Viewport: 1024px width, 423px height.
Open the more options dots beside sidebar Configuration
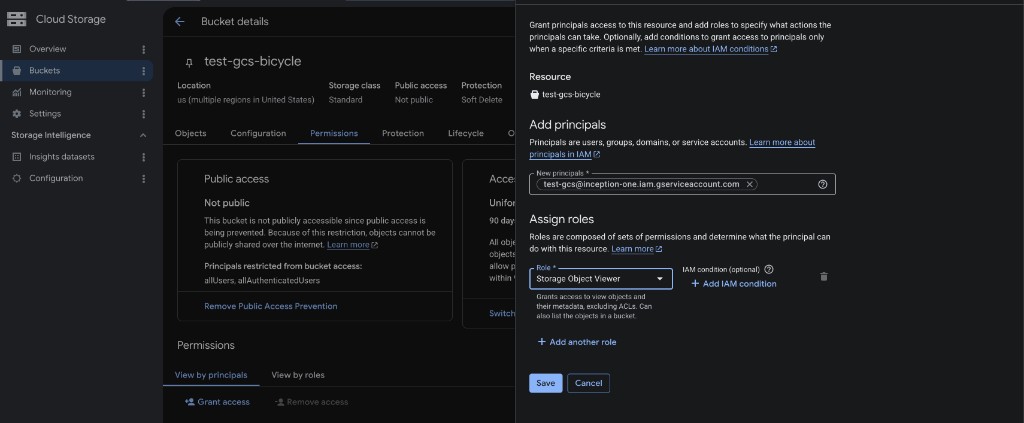click(144, 178)
